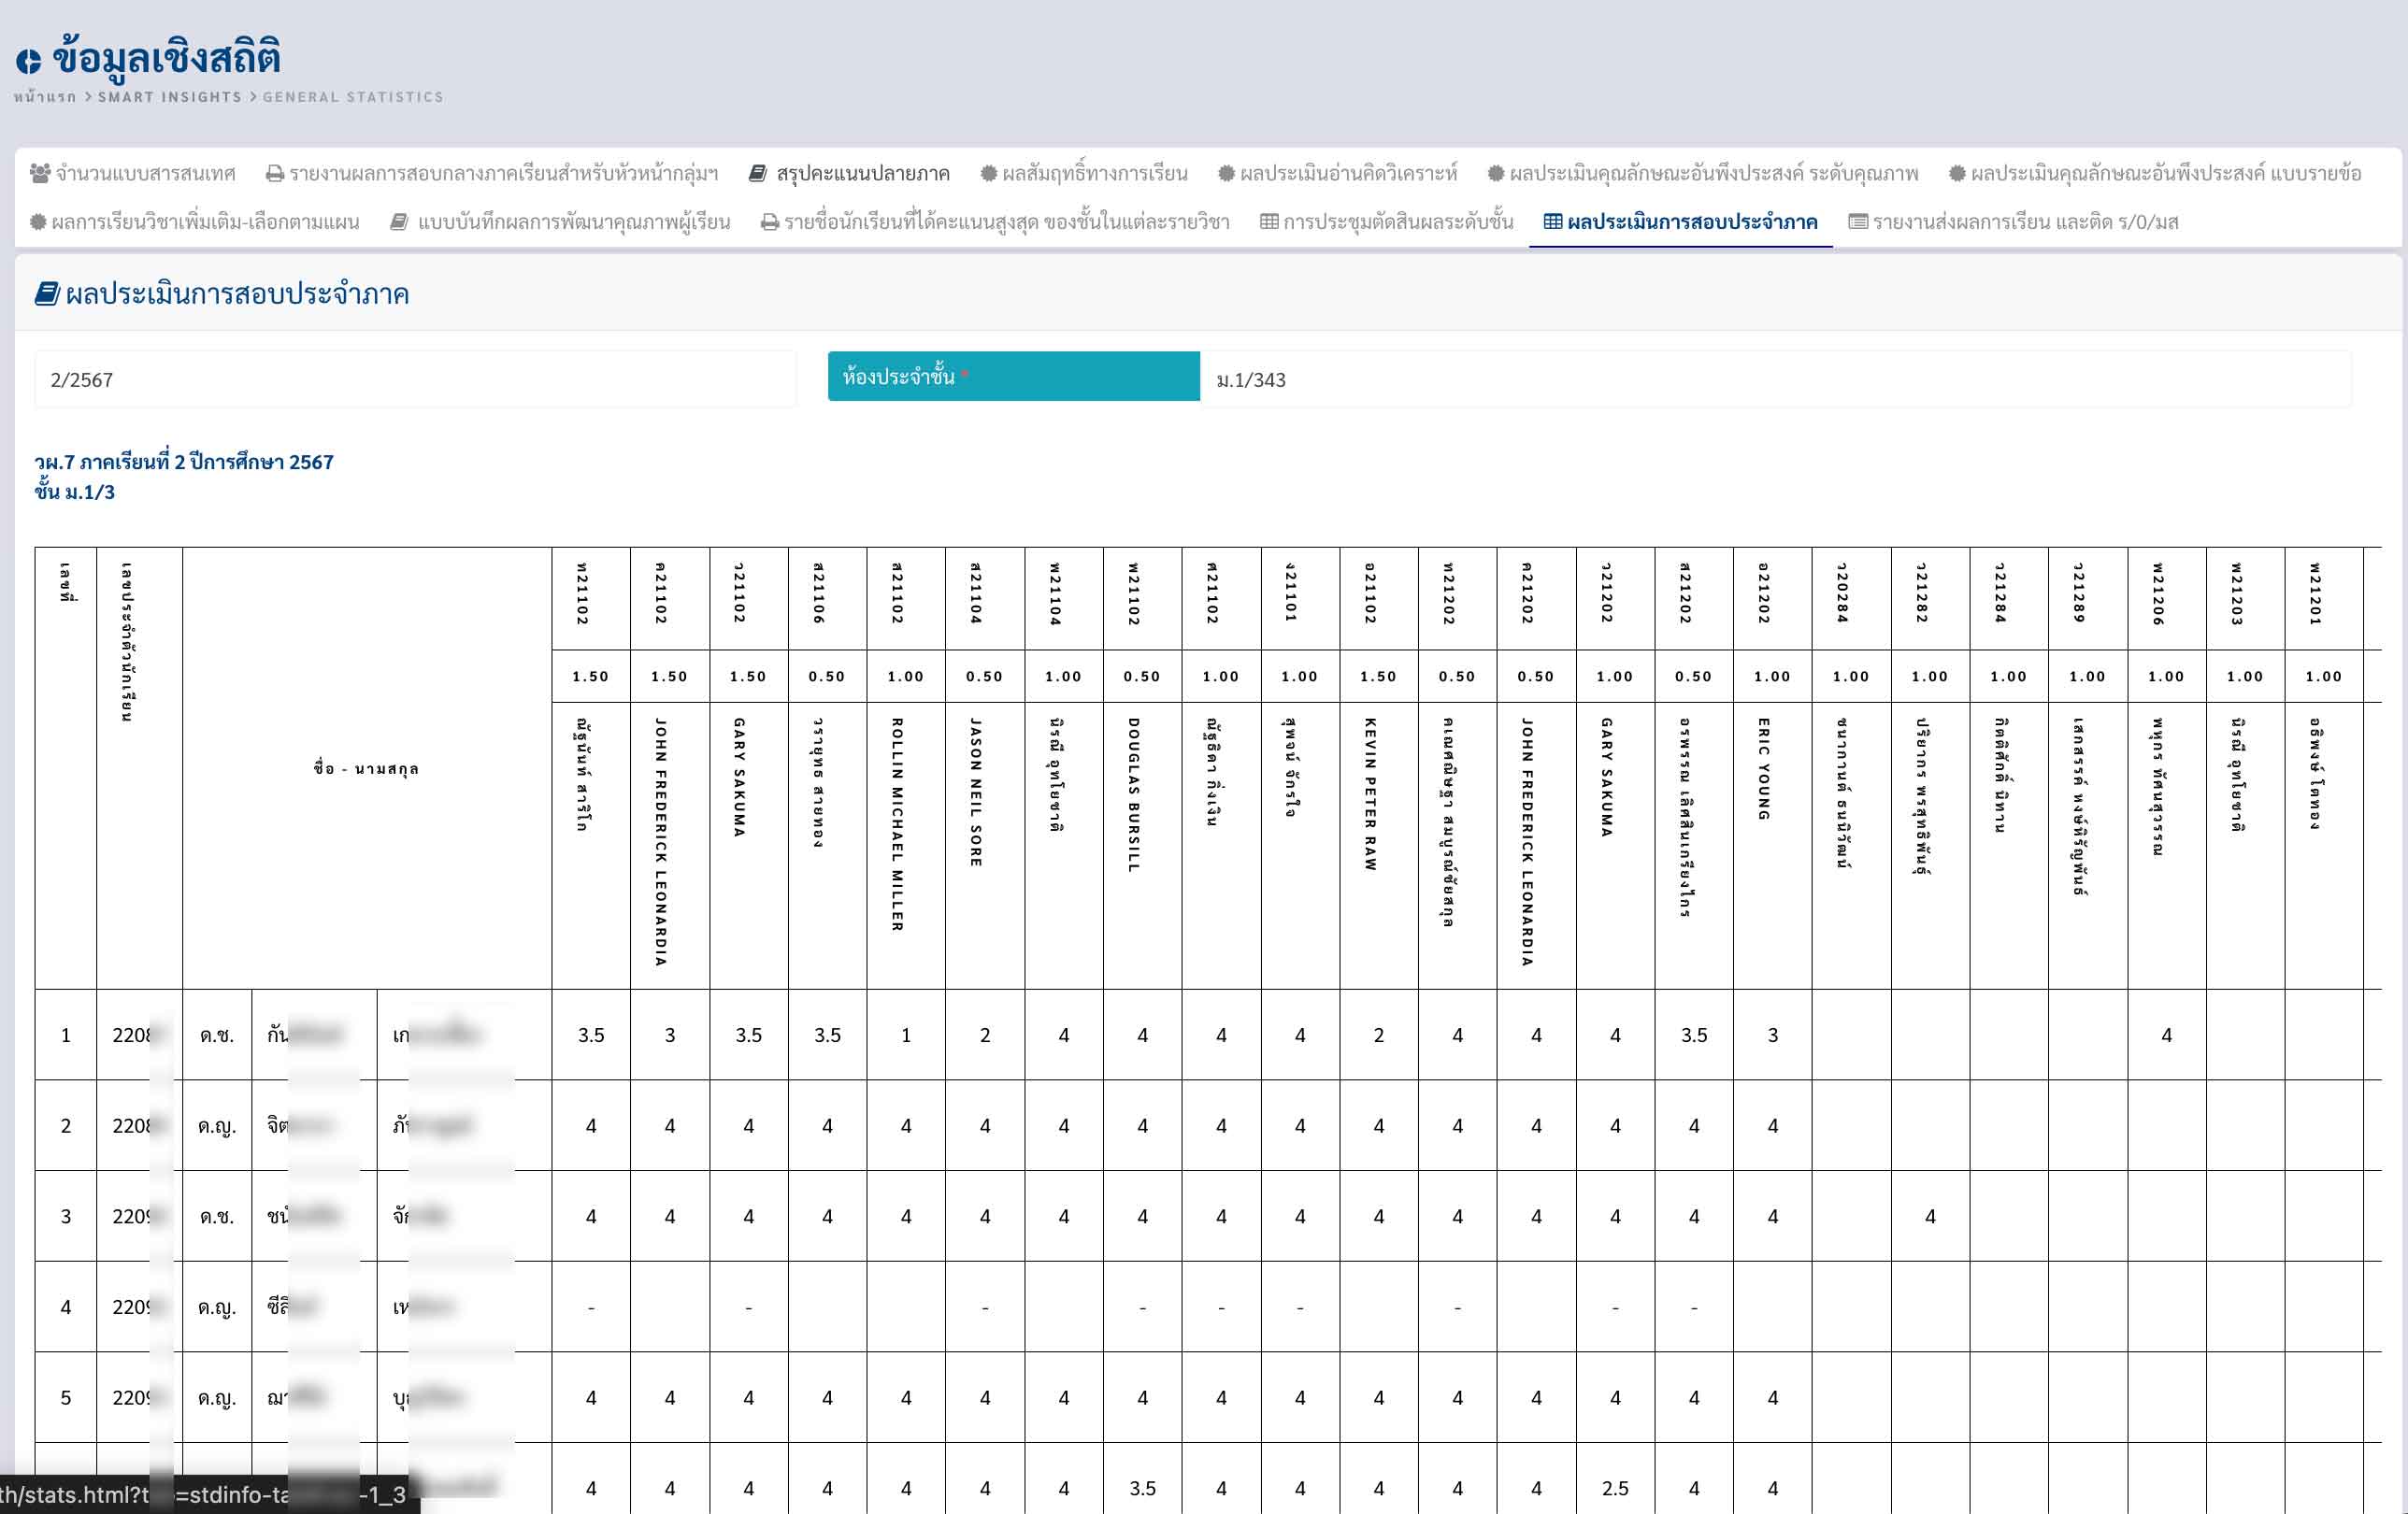Click subject header DOUGLAS BURSILL

coord(1133,794)
